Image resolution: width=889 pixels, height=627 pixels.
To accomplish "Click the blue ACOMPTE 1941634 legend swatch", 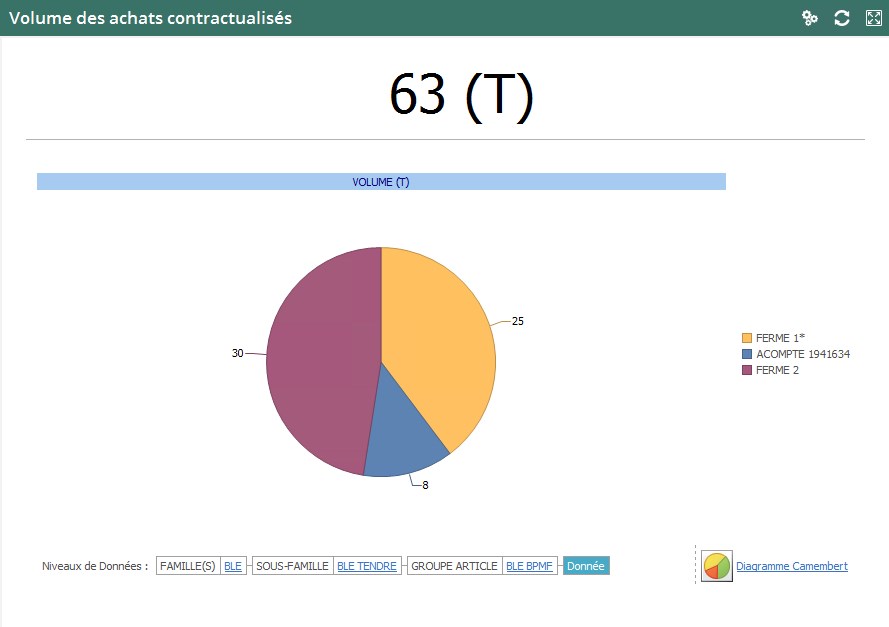I will coord(746,354).
